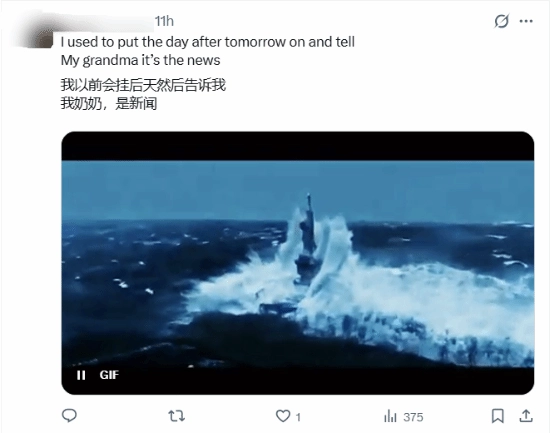This screenshot has width=550, height=433.
Task: Open the post via the 11h timestamp
Action: [164, 21]
